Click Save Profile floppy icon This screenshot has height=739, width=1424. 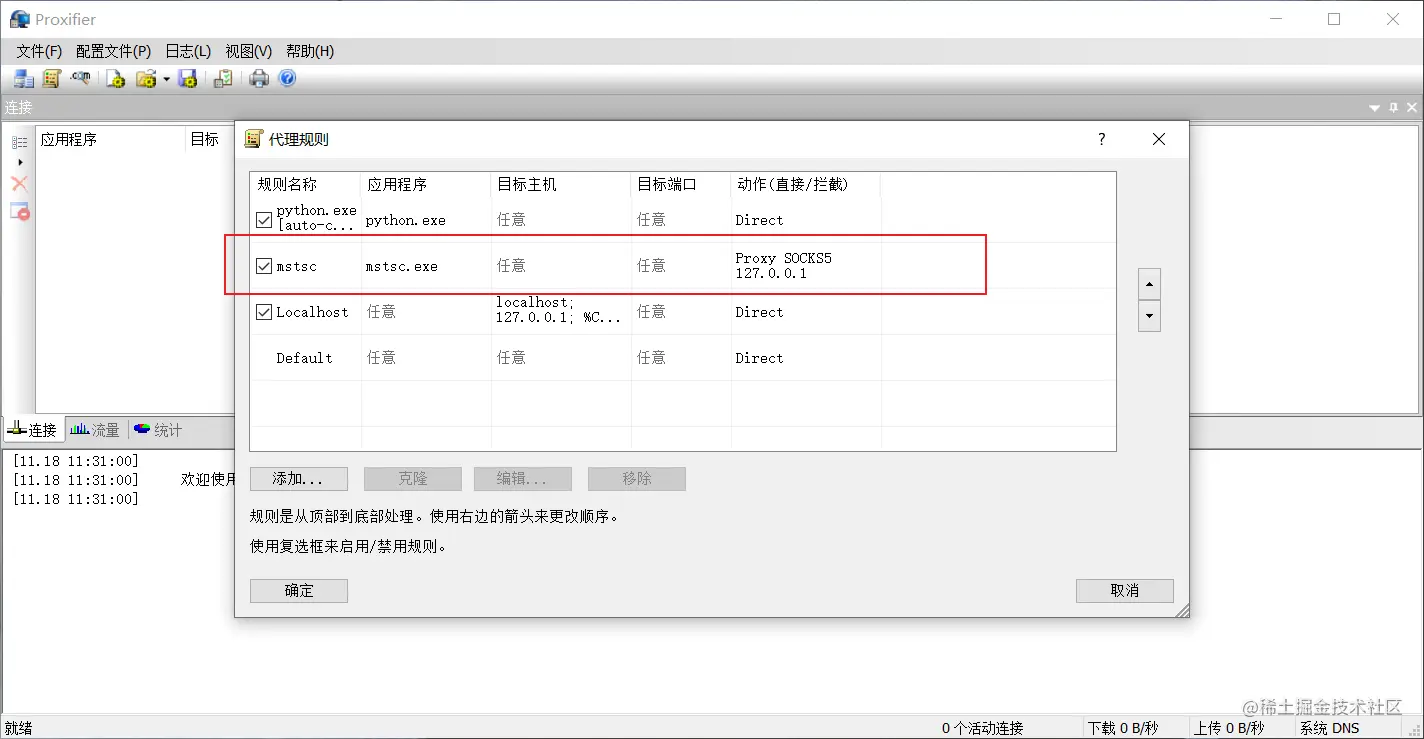coord(187,78)
